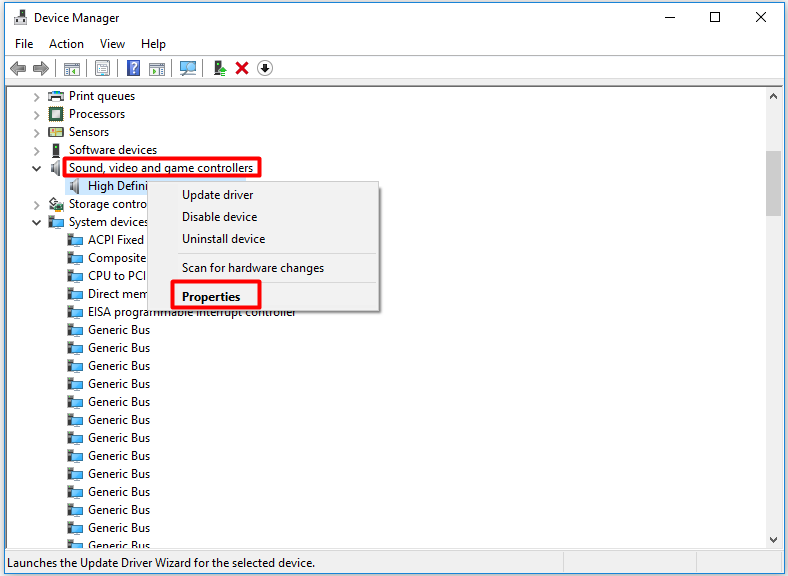Click the printer icon beside Print queues

56,96
